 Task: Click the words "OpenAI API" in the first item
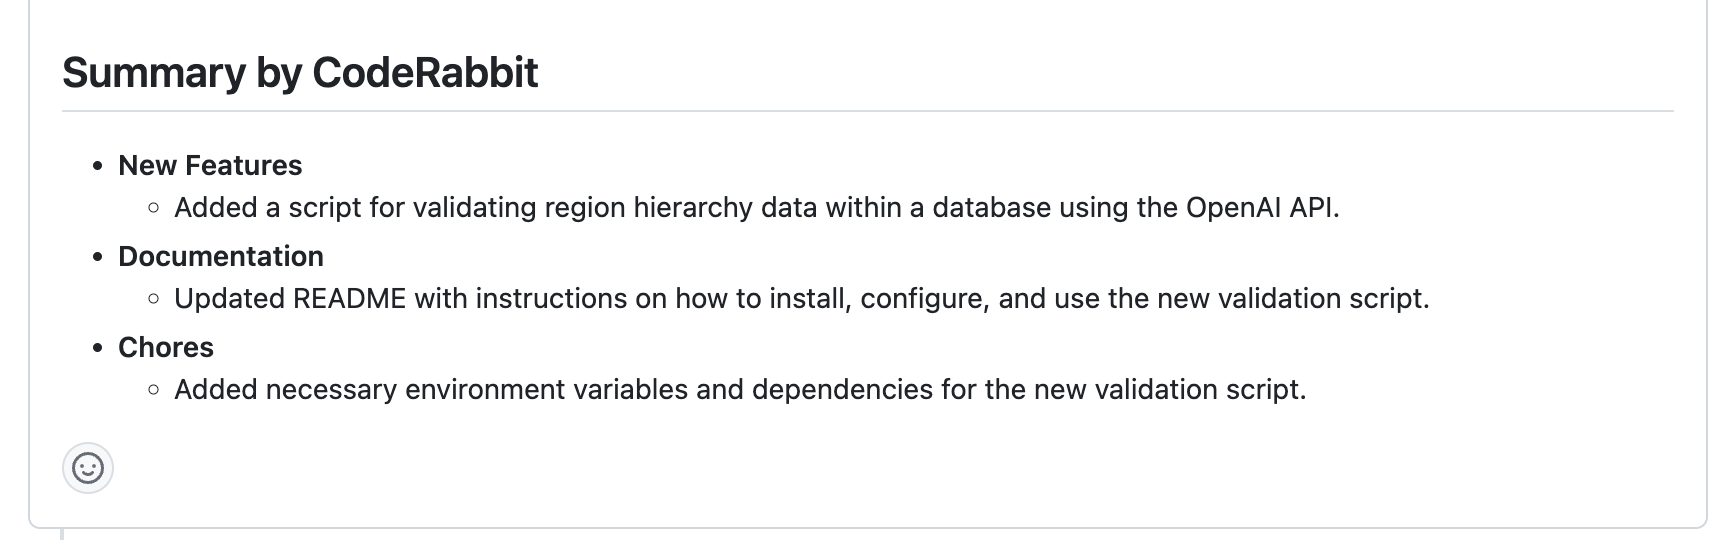[x=1260, y=207]
